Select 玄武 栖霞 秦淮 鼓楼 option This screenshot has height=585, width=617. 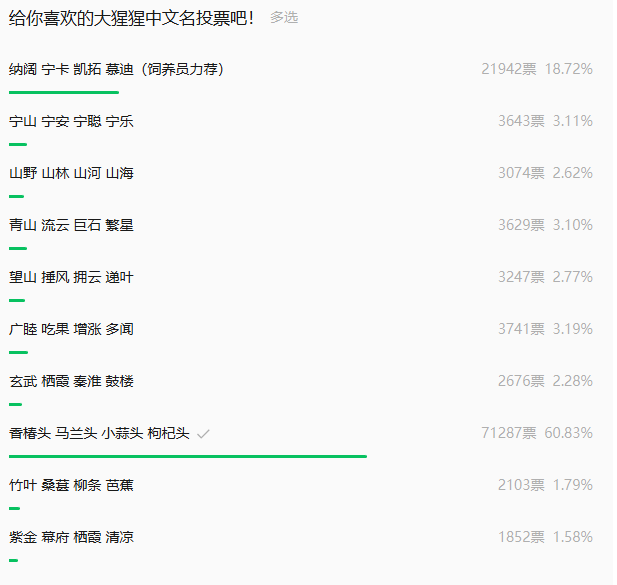[71, 381]
